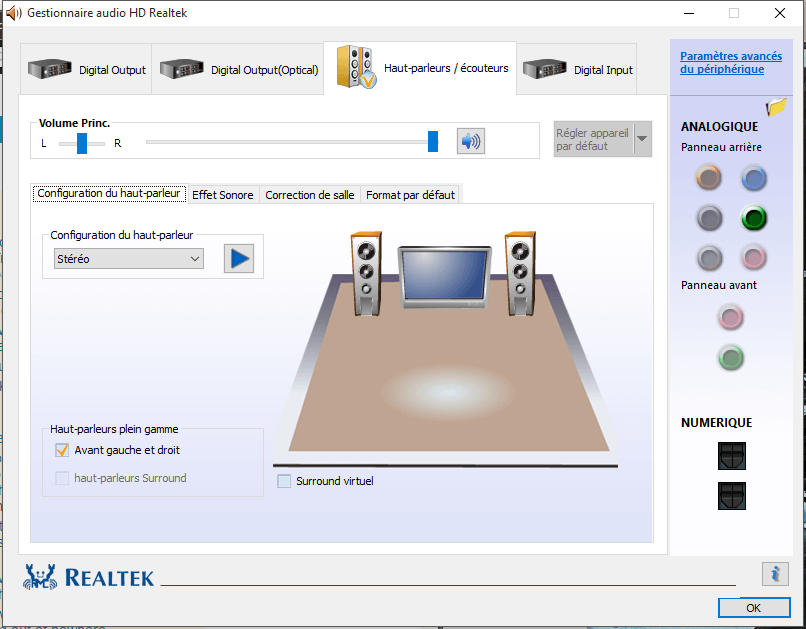Select Haut-parleurs / écouteurs tab
Image resolution: width=806 pixels, height=629 pixels.
(x=420, y=68)
